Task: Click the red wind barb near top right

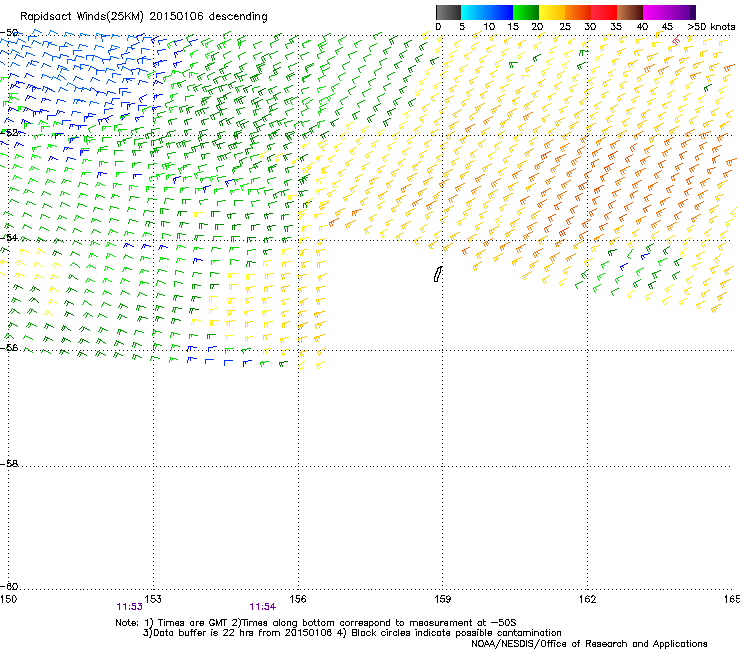Action: [676, 41]
